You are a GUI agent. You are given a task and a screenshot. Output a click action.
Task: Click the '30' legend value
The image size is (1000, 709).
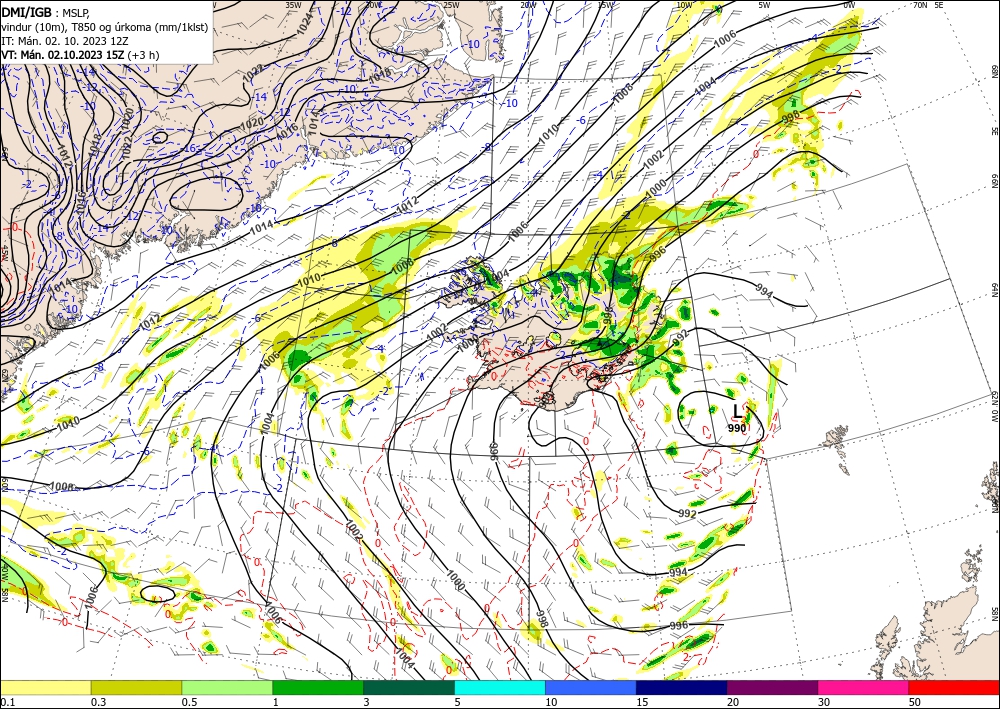(x=825, y=702)
